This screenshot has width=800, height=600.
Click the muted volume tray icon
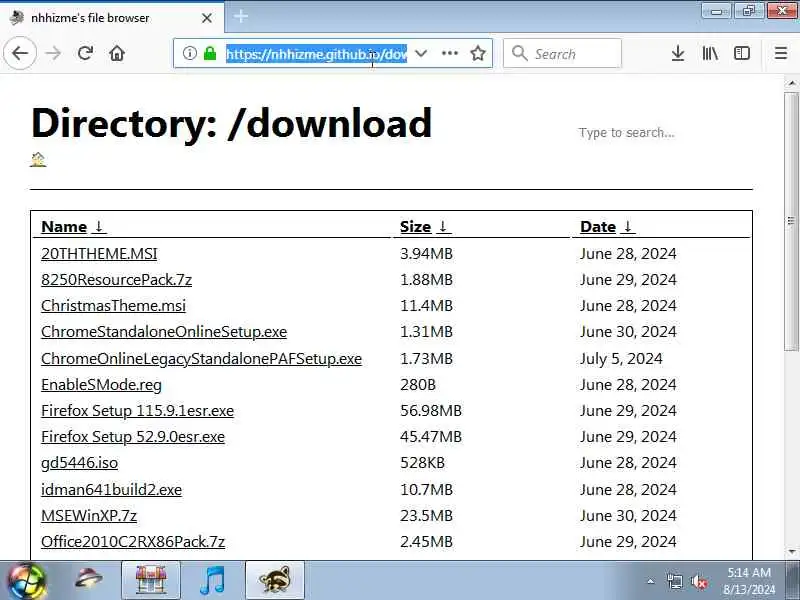tap(698, 581)
